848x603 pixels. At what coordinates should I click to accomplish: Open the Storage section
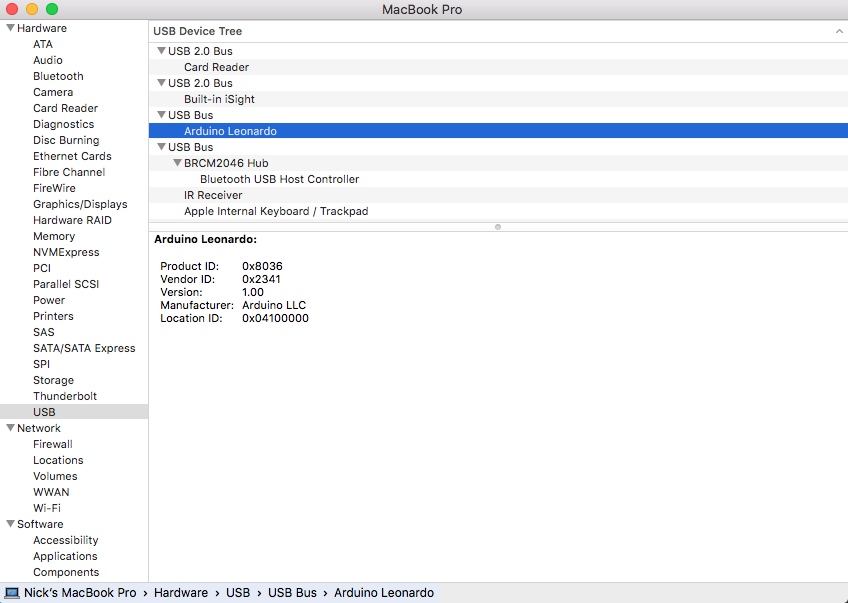tap(53, 380)
